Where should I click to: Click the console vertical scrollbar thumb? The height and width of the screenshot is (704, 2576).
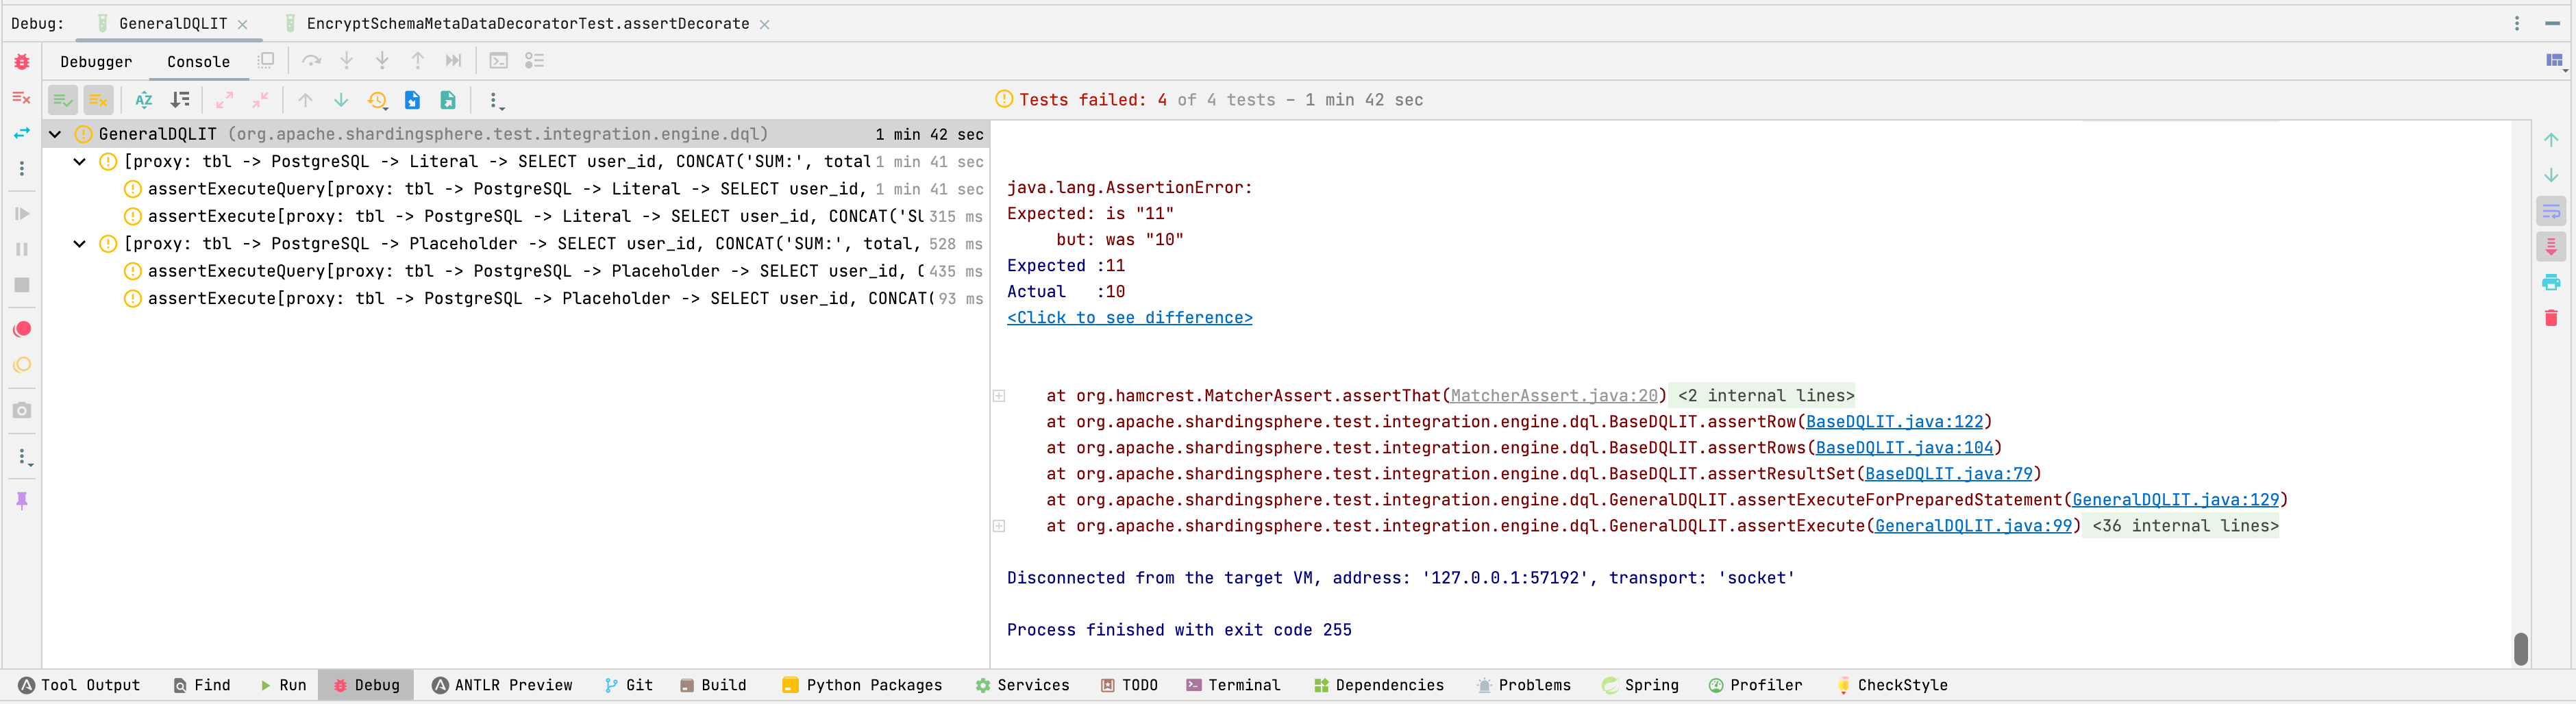click(x=2520, y=648)
